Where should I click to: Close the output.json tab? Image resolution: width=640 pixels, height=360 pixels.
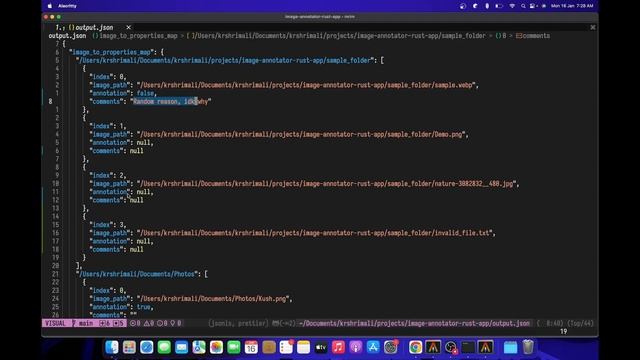[x=129, y=27]
